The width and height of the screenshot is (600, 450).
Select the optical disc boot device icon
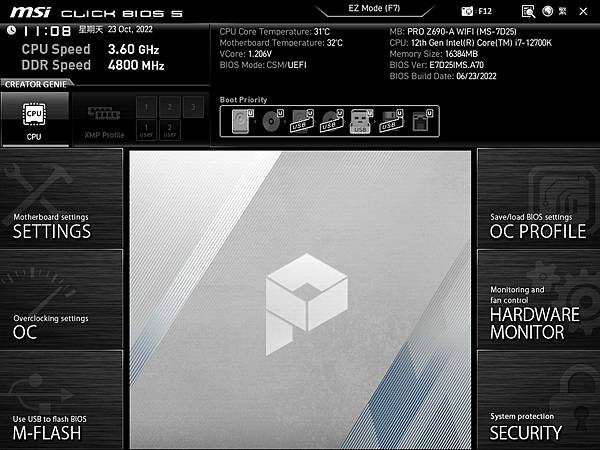272,121
